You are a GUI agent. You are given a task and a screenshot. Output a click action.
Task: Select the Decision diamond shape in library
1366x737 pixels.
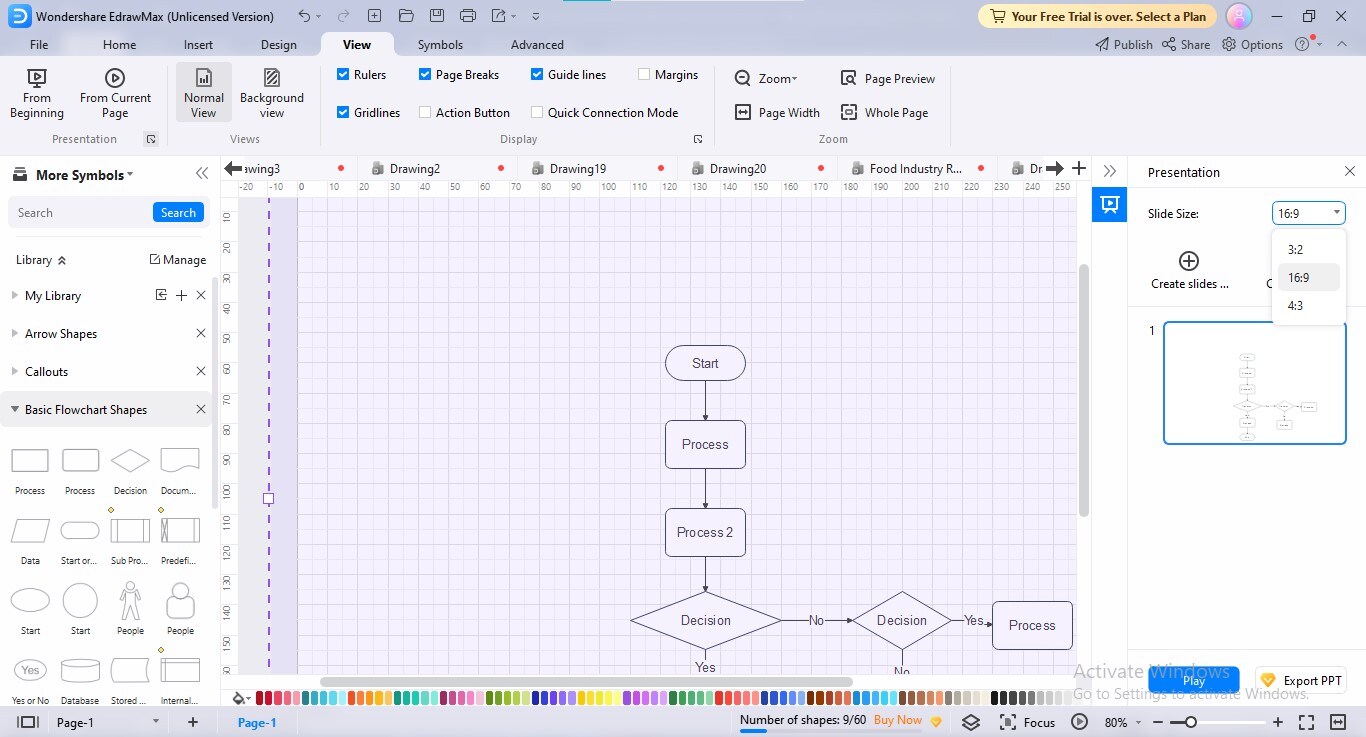coord(130,460)
